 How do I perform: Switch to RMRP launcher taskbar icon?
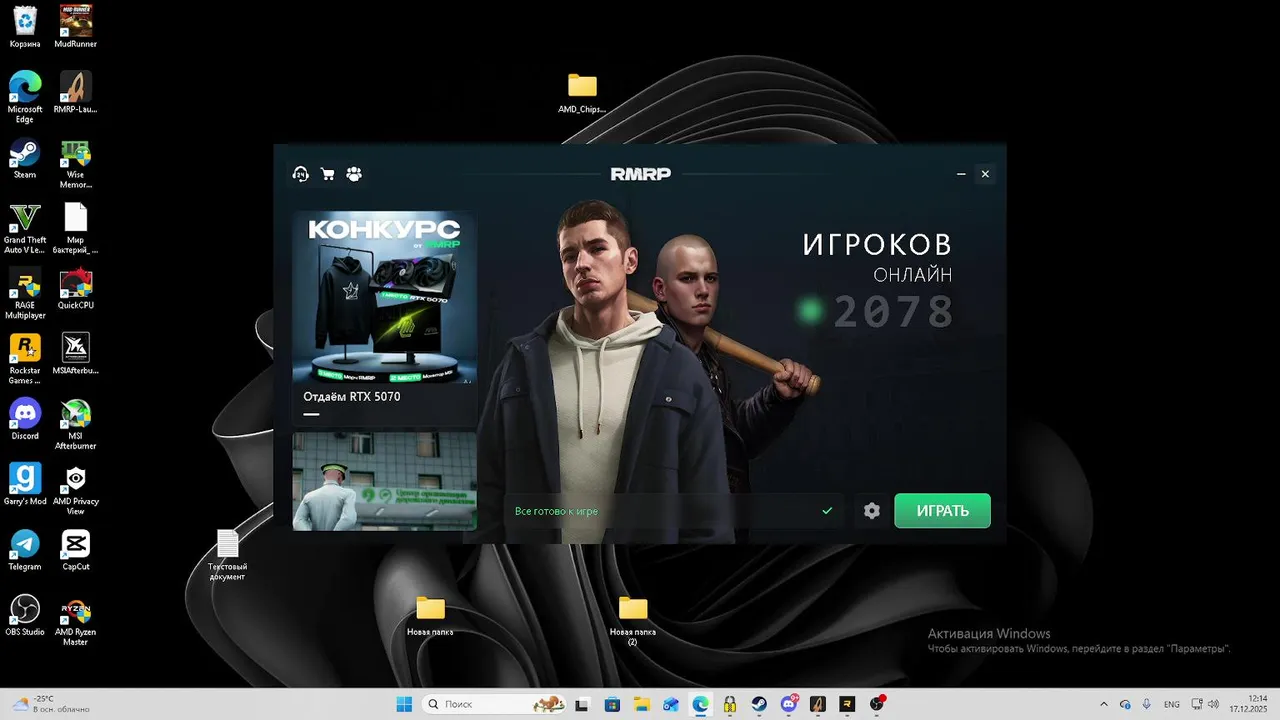pos(818,704)
